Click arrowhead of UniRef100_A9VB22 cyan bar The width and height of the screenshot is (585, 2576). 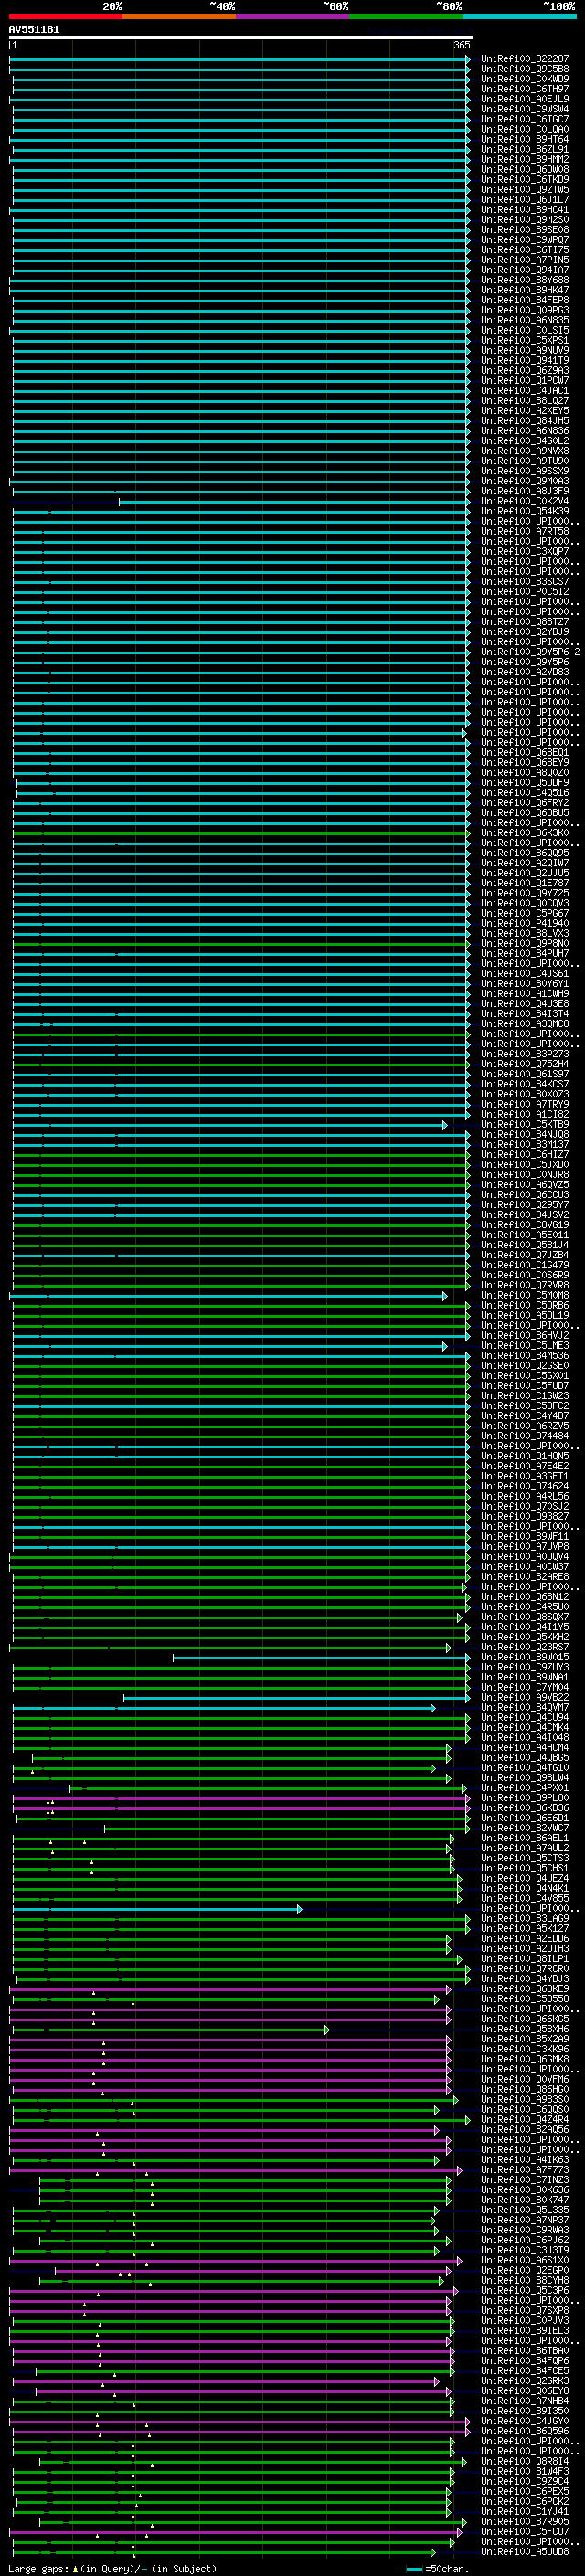[x=467, y=1697]
